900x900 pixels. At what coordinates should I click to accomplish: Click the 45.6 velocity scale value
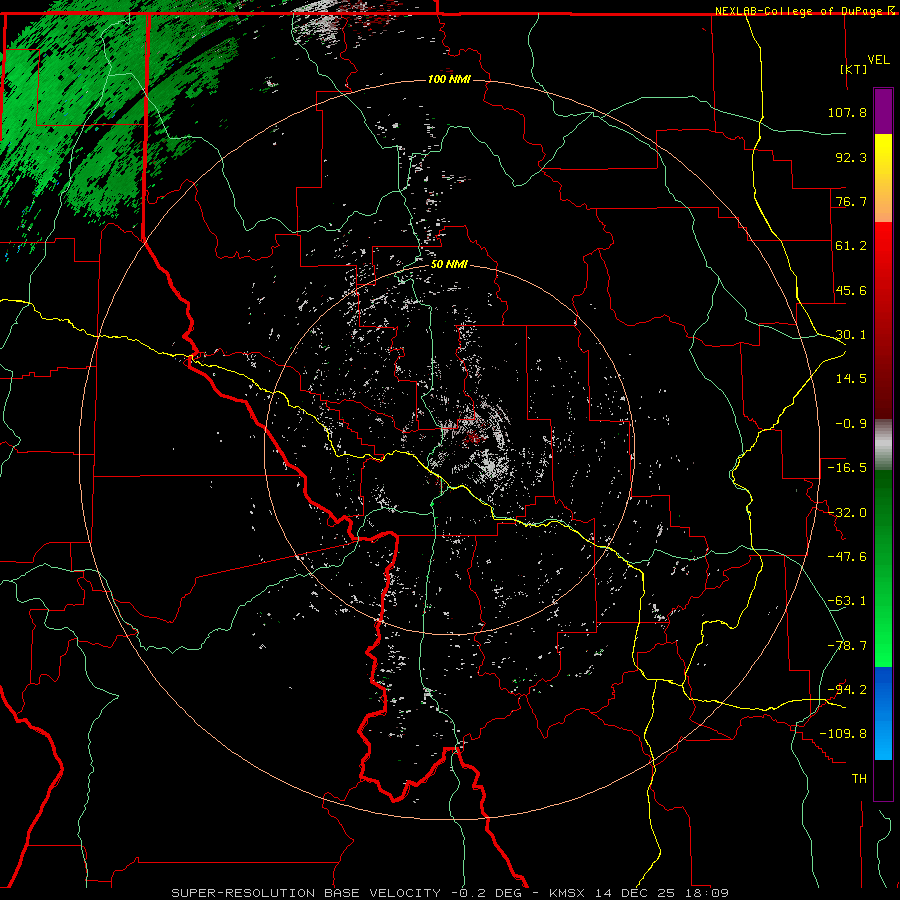coord(851,290)
